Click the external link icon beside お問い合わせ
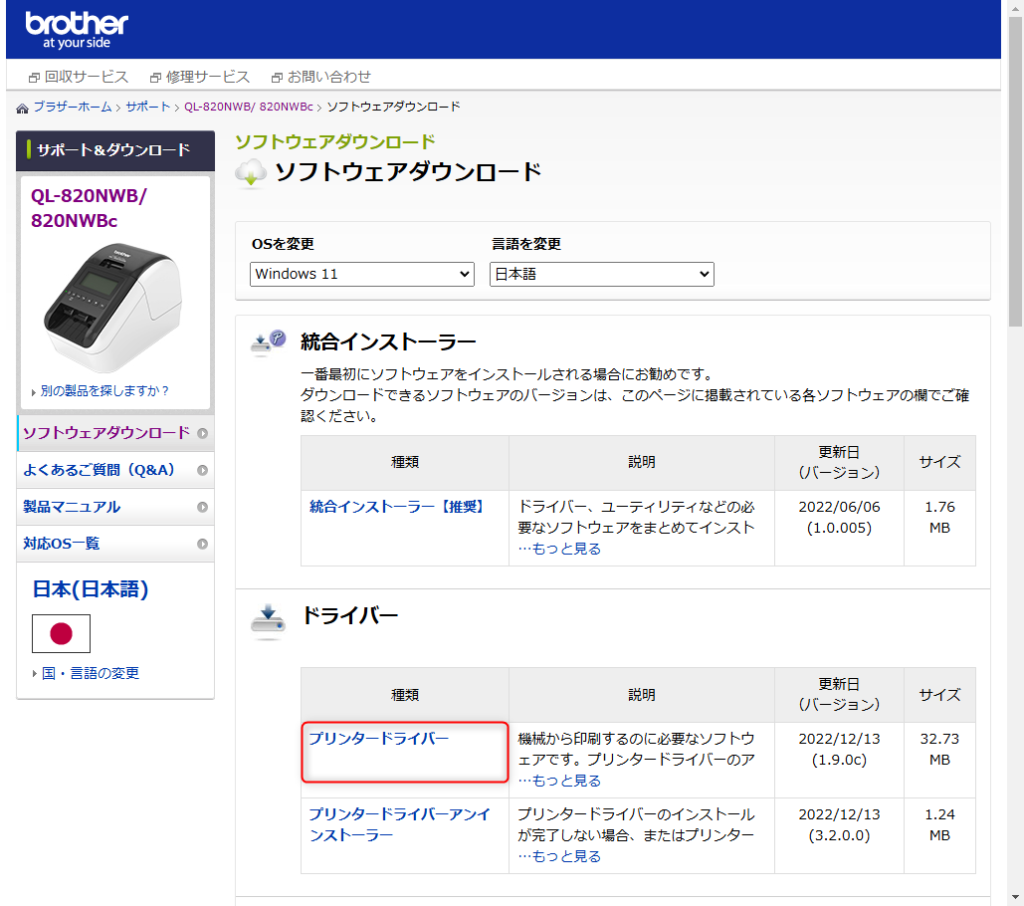The image size is (1024, 906). pos(277,78)
